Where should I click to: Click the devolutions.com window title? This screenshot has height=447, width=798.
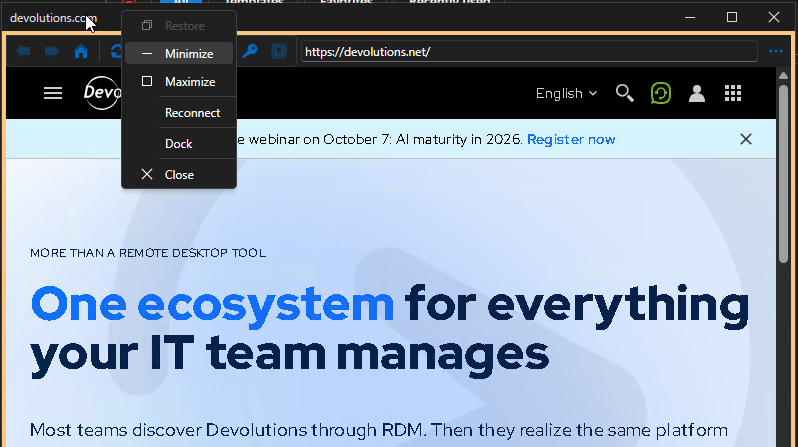(x=53, y=18)
